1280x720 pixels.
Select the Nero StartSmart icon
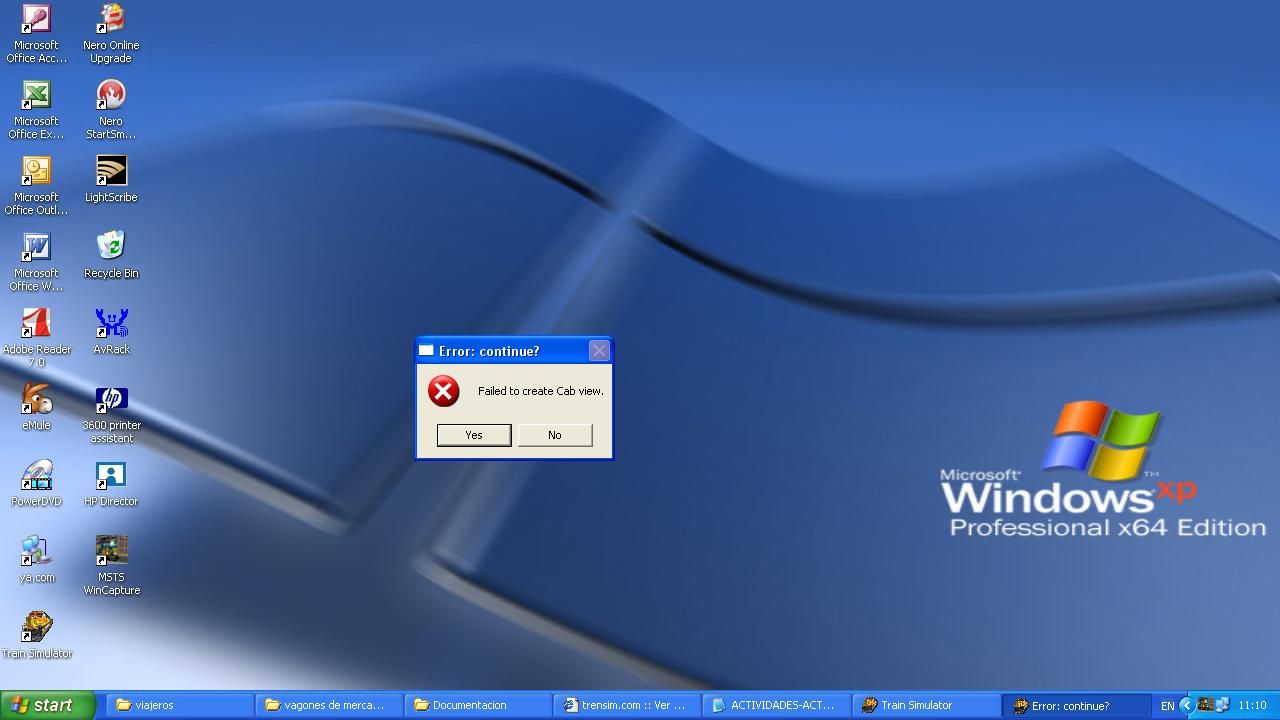click(x=111, y=95)
